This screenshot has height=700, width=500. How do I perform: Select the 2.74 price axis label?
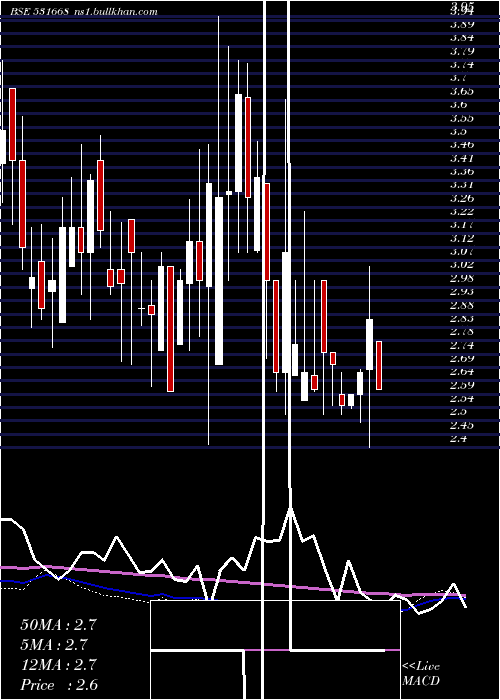tap(462, 345)
